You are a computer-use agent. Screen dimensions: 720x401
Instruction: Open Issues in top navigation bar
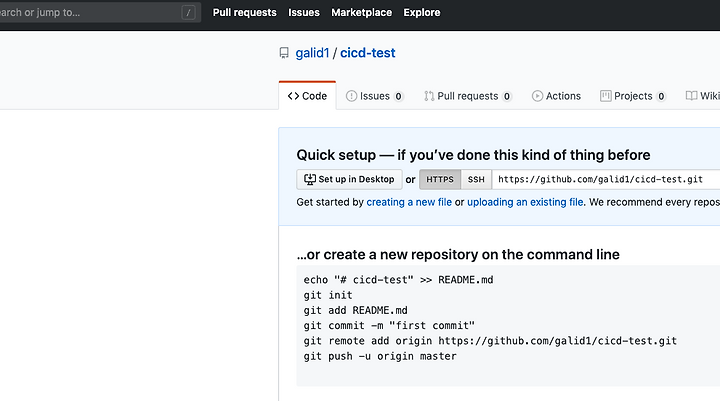pos(304,12)
